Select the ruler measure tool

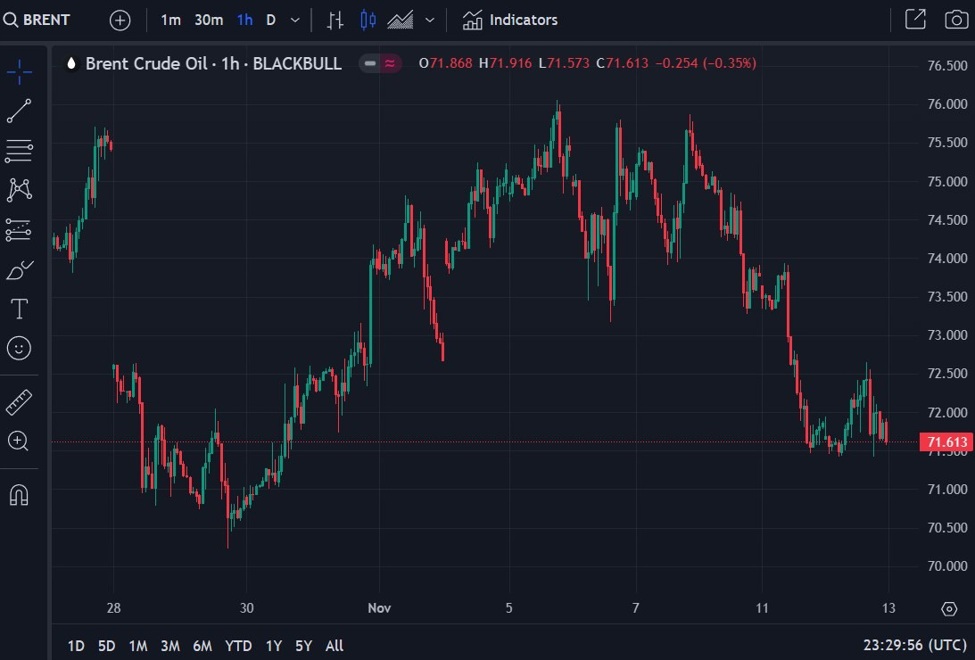pyautogui.click(x=19, y=402)
